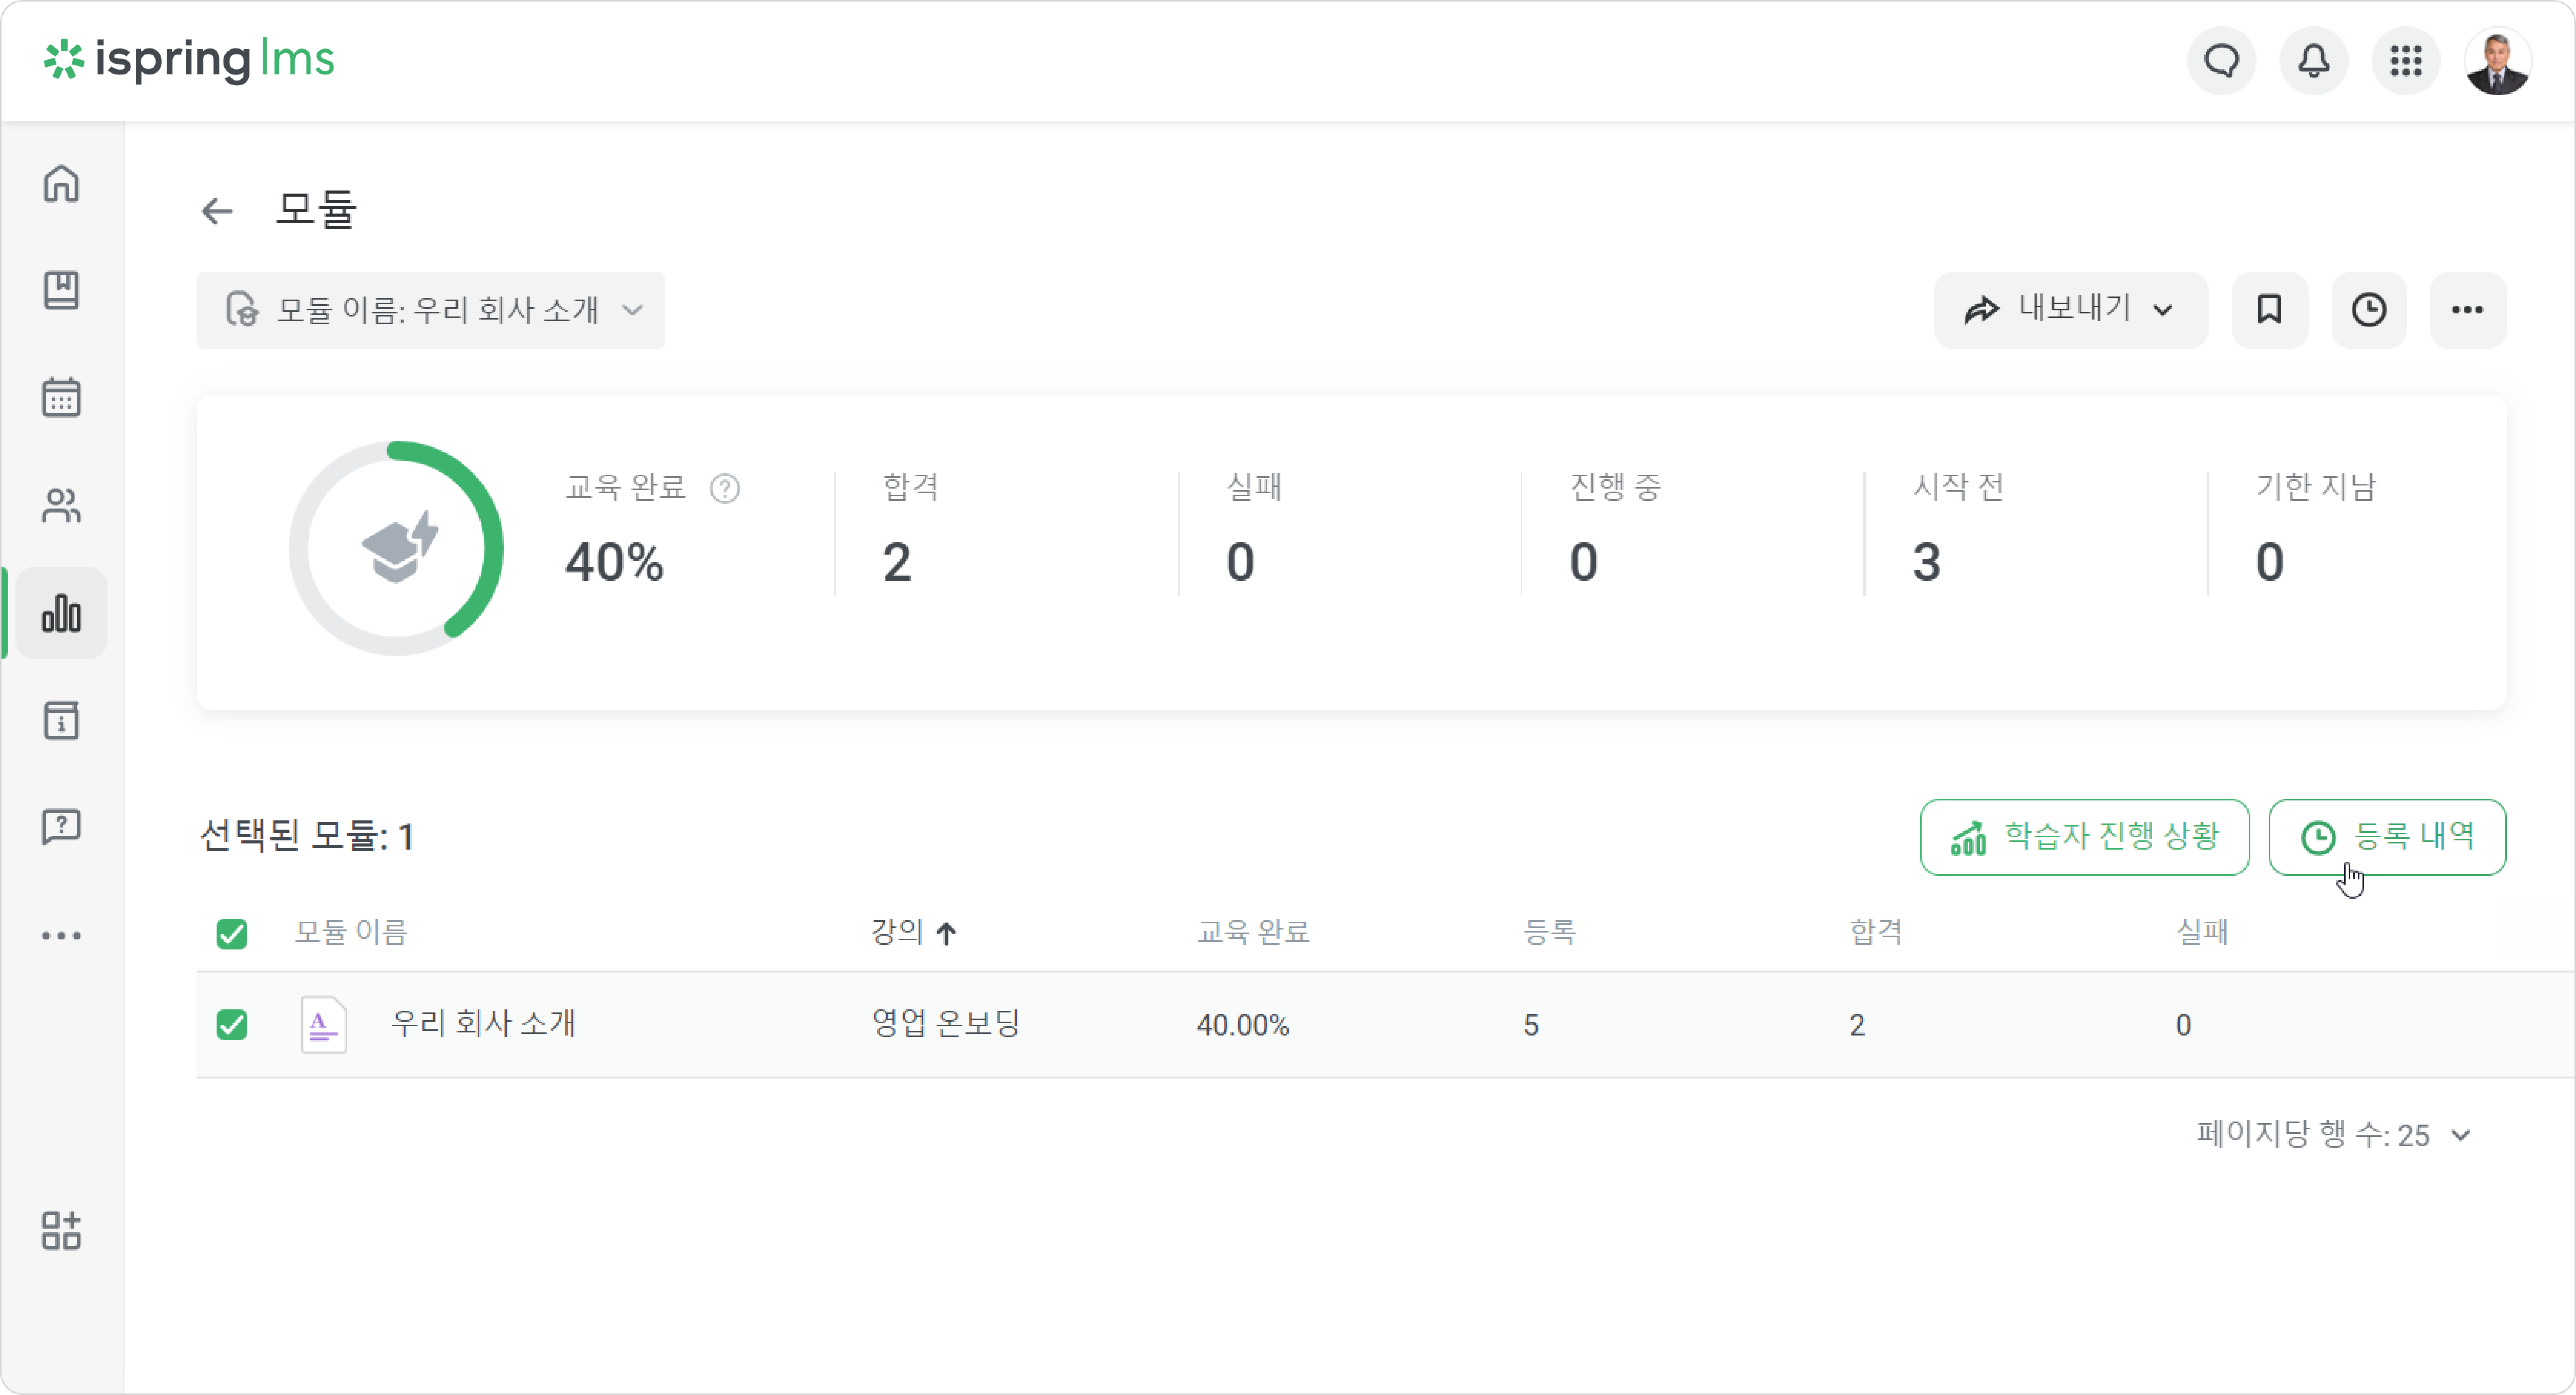Save the report with the bookmark button

[x=2269, y=310]
